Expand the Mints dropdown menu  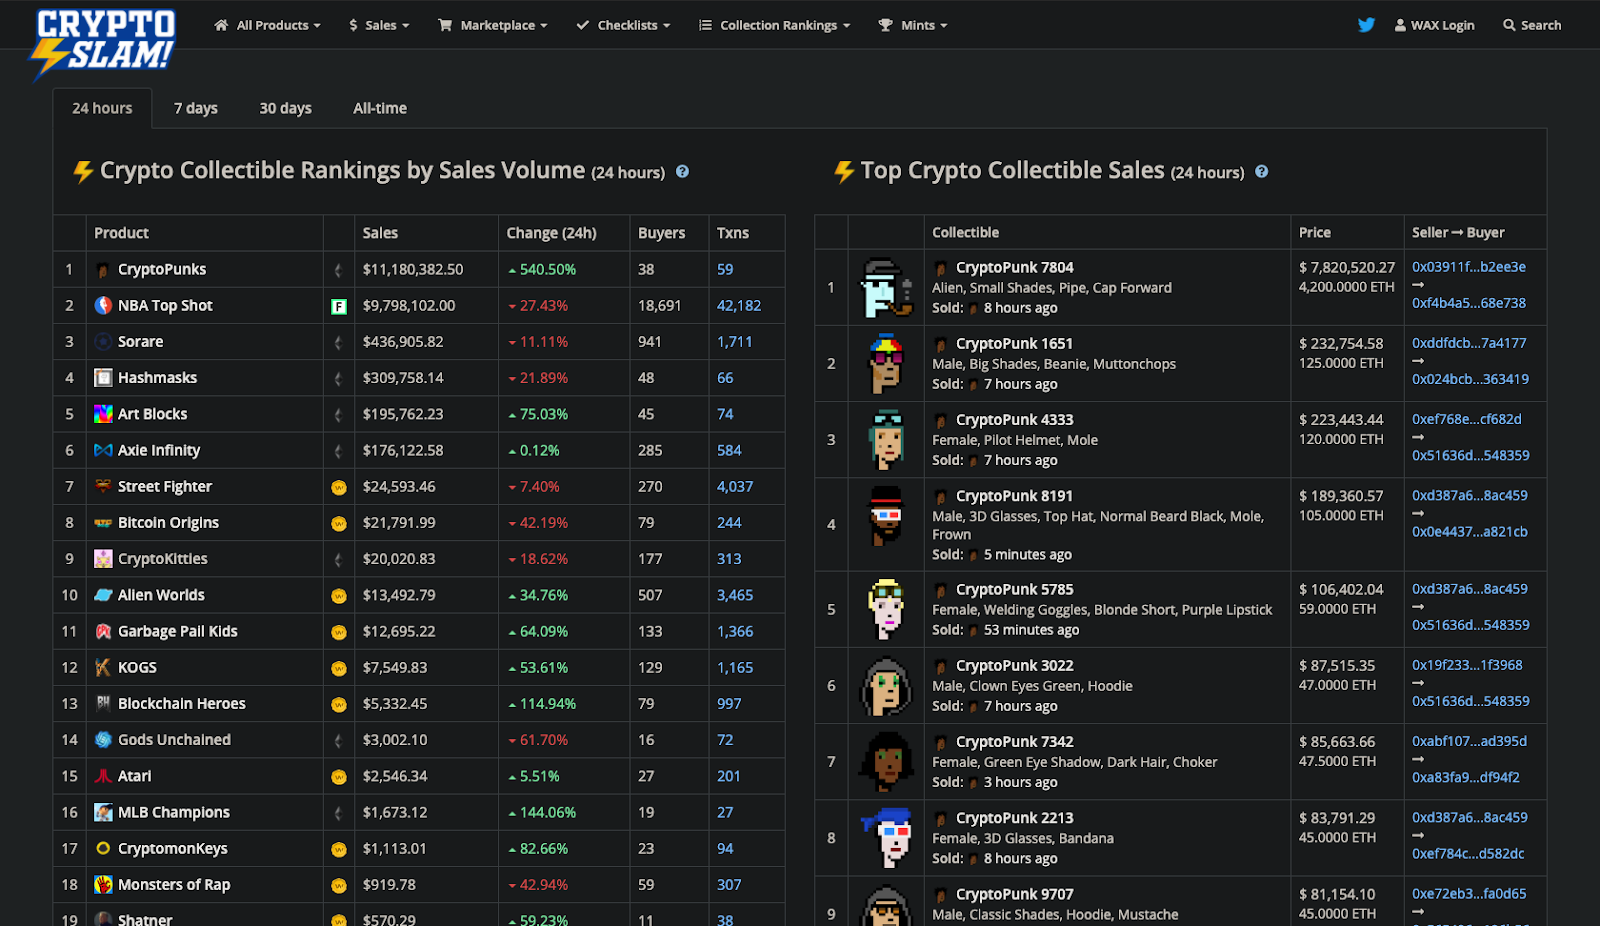[913, 25]
